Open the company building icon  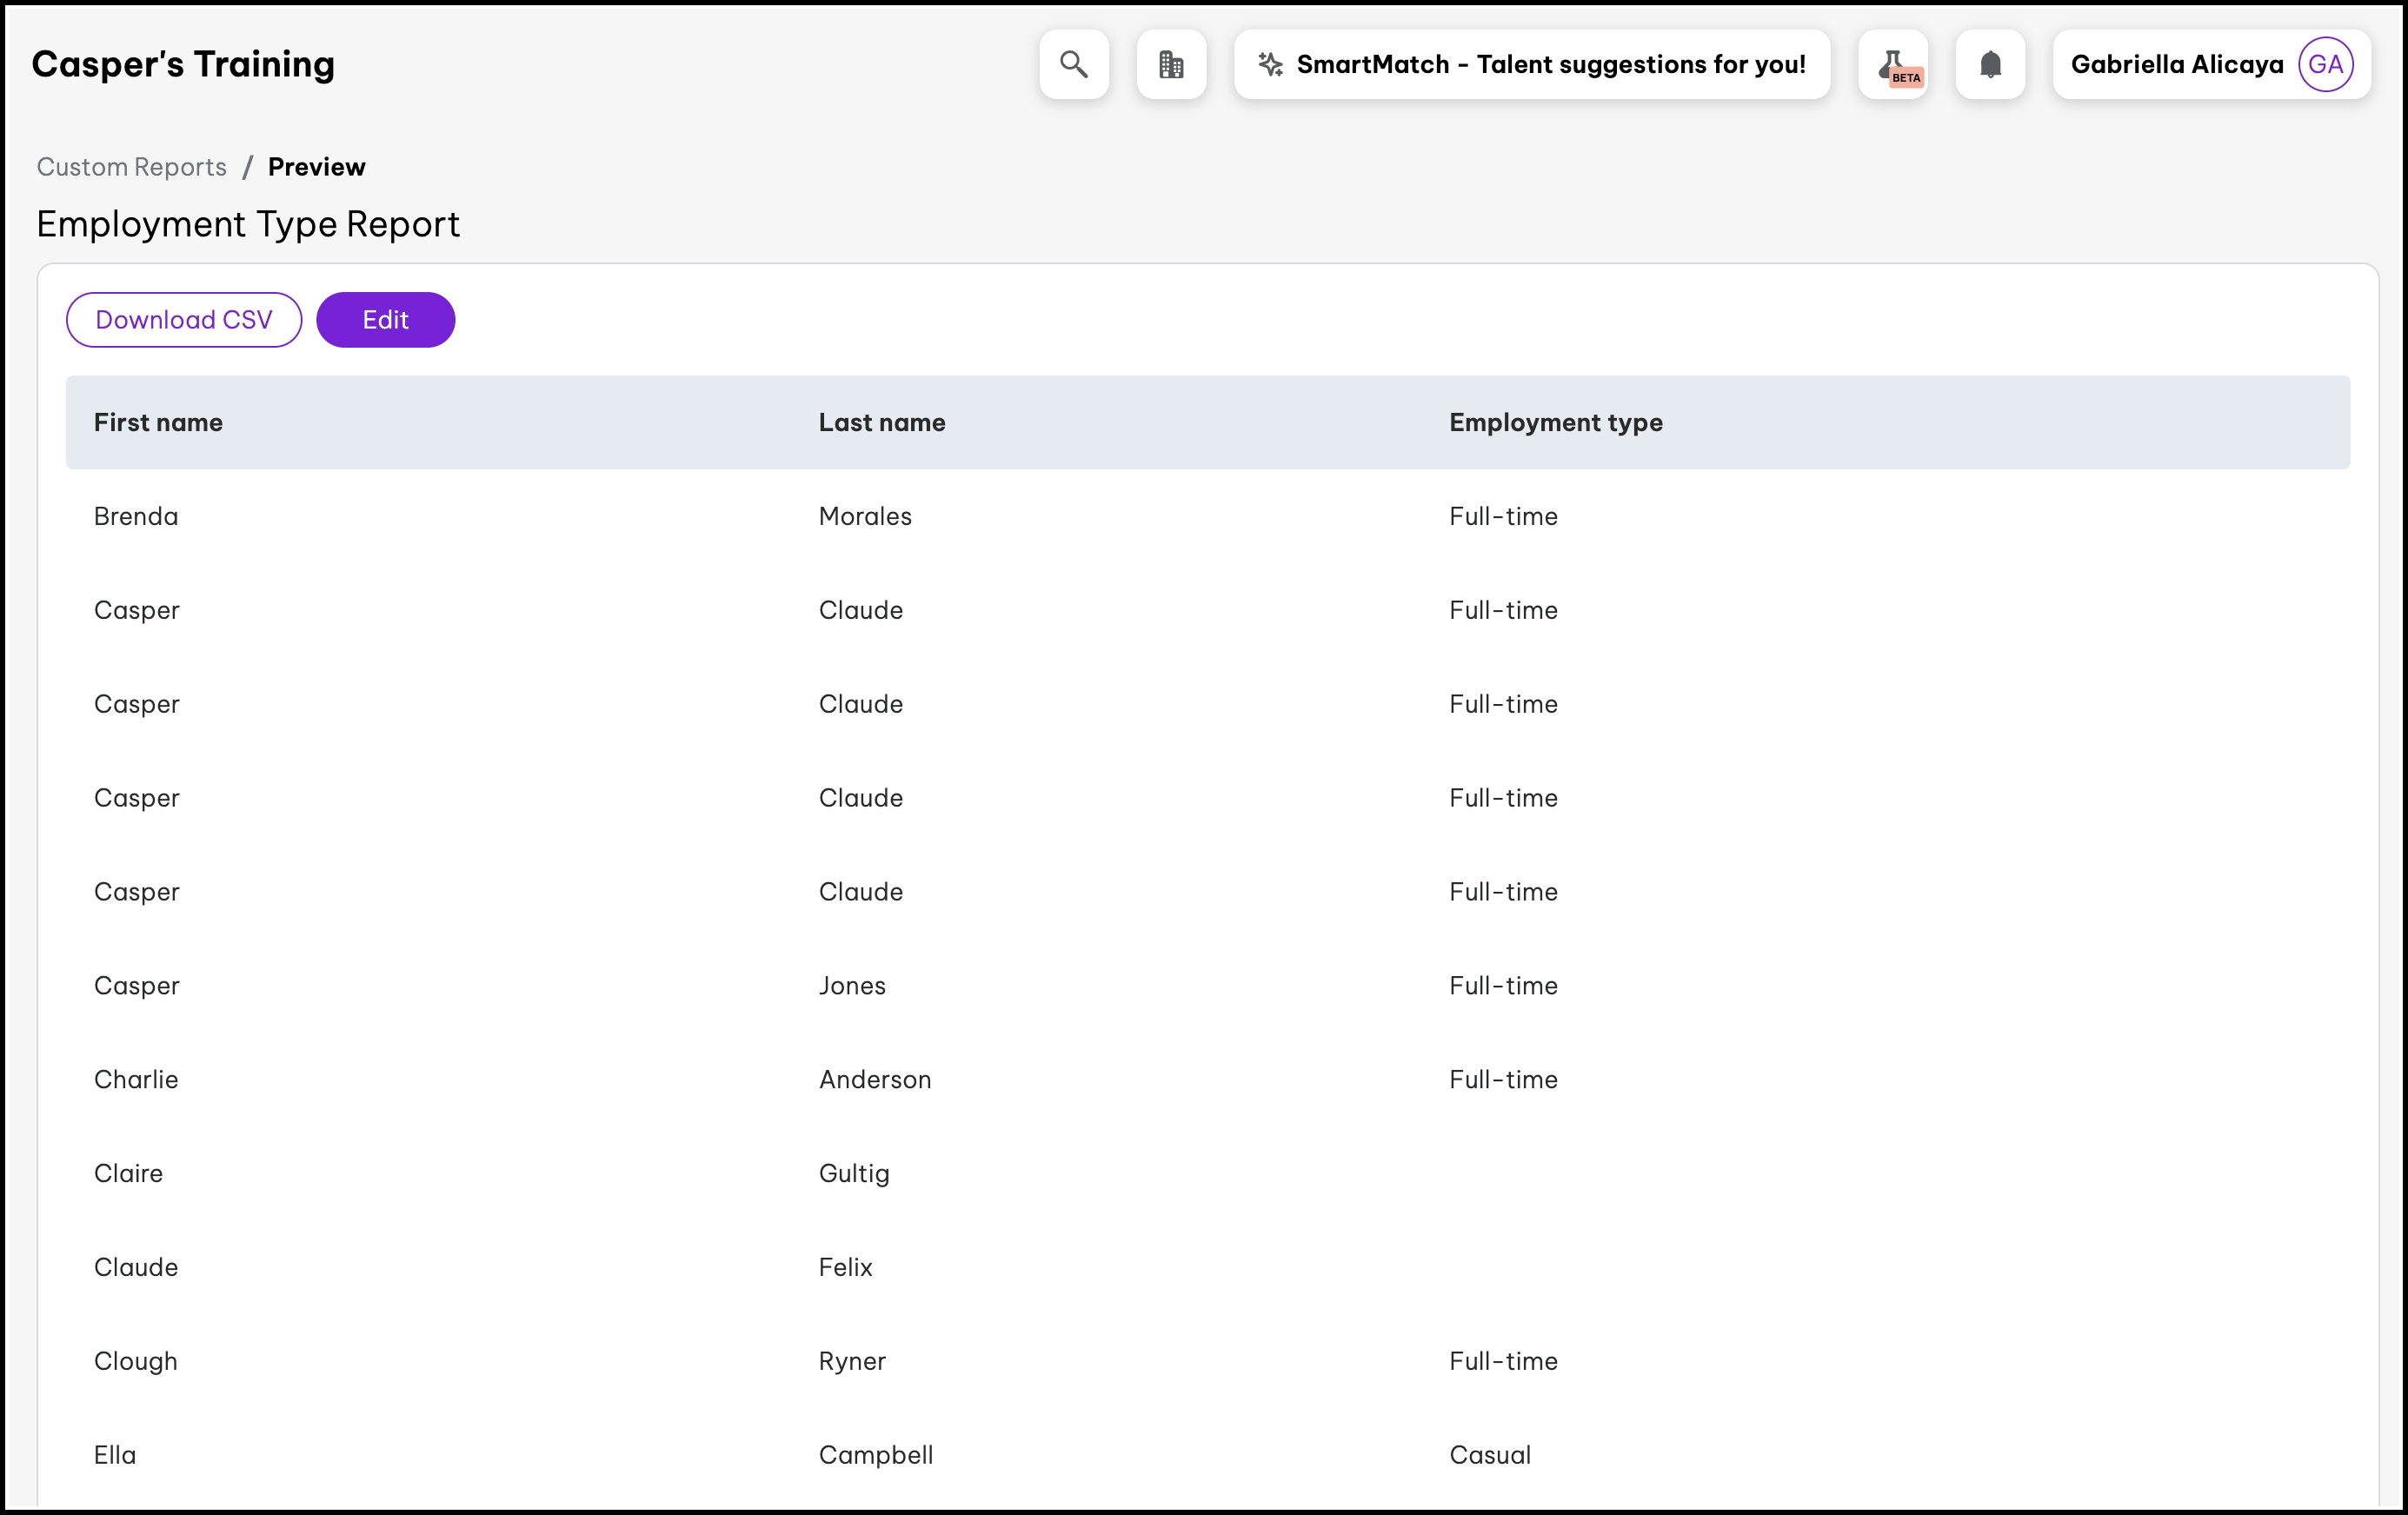[x=1171, y=64]
